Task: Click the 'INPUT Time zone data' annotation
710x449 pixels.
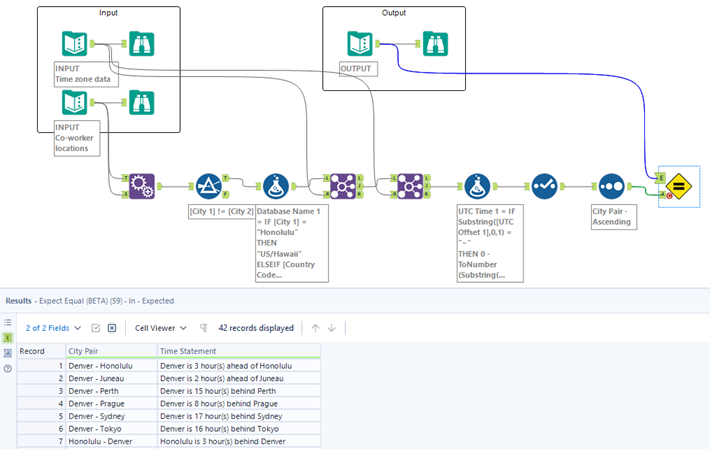Action: click(86, 74)
